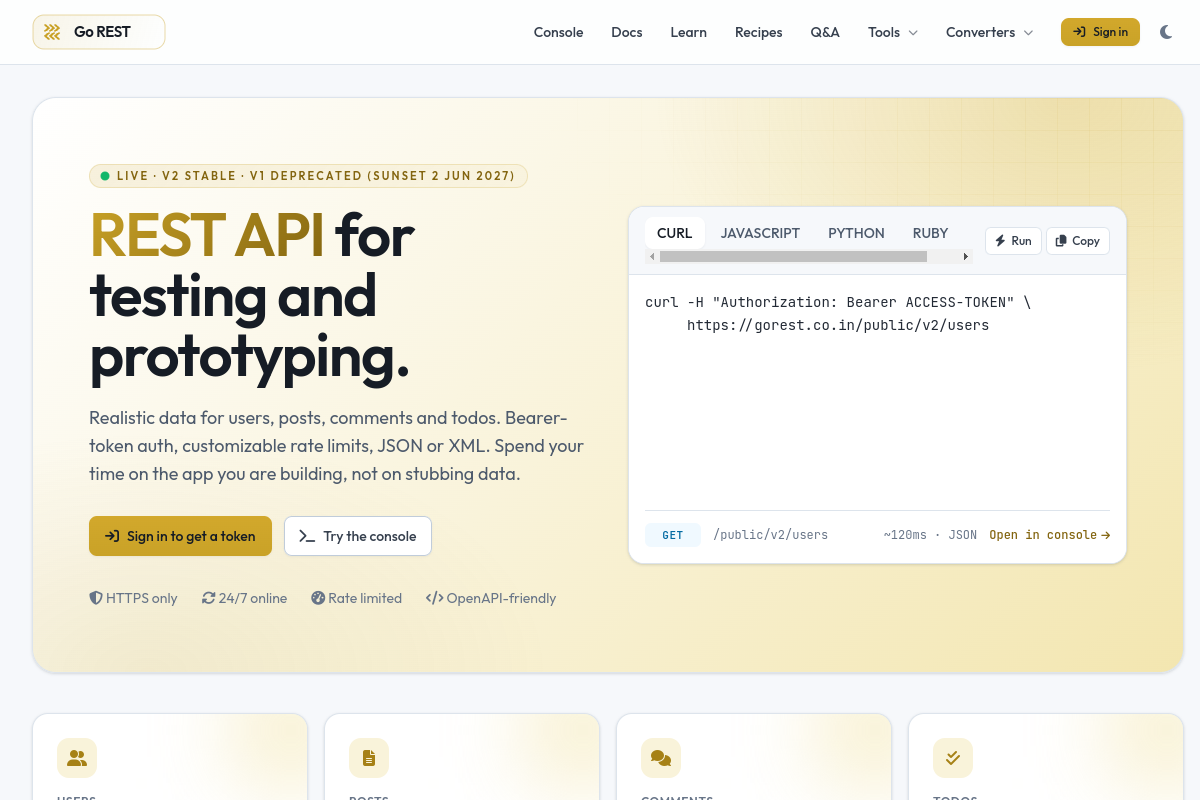Click the /public/v2/users endpoint path text

click(x=770, y=535)
